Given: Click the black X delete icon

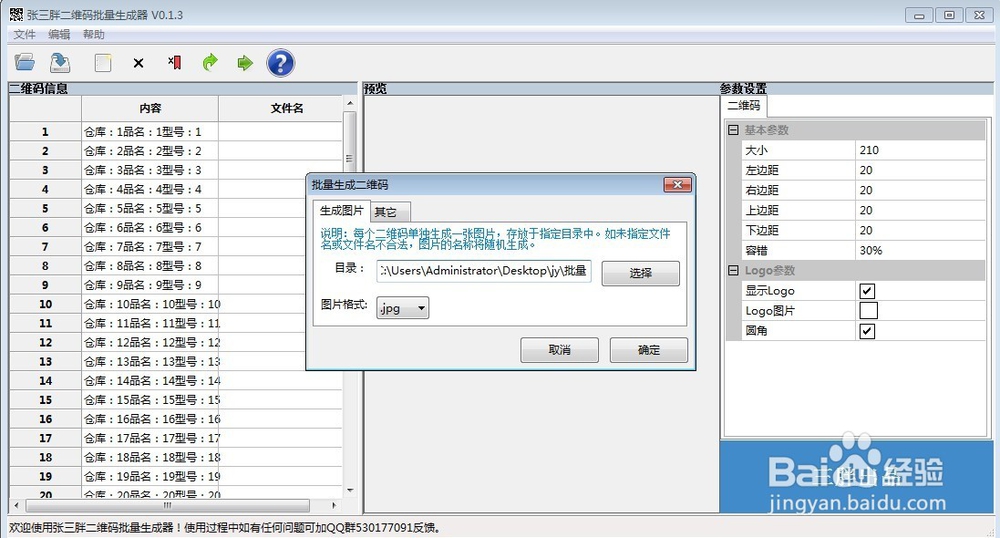Looking at the screenshot, I should pyautogui.click(x=138, y=62).
